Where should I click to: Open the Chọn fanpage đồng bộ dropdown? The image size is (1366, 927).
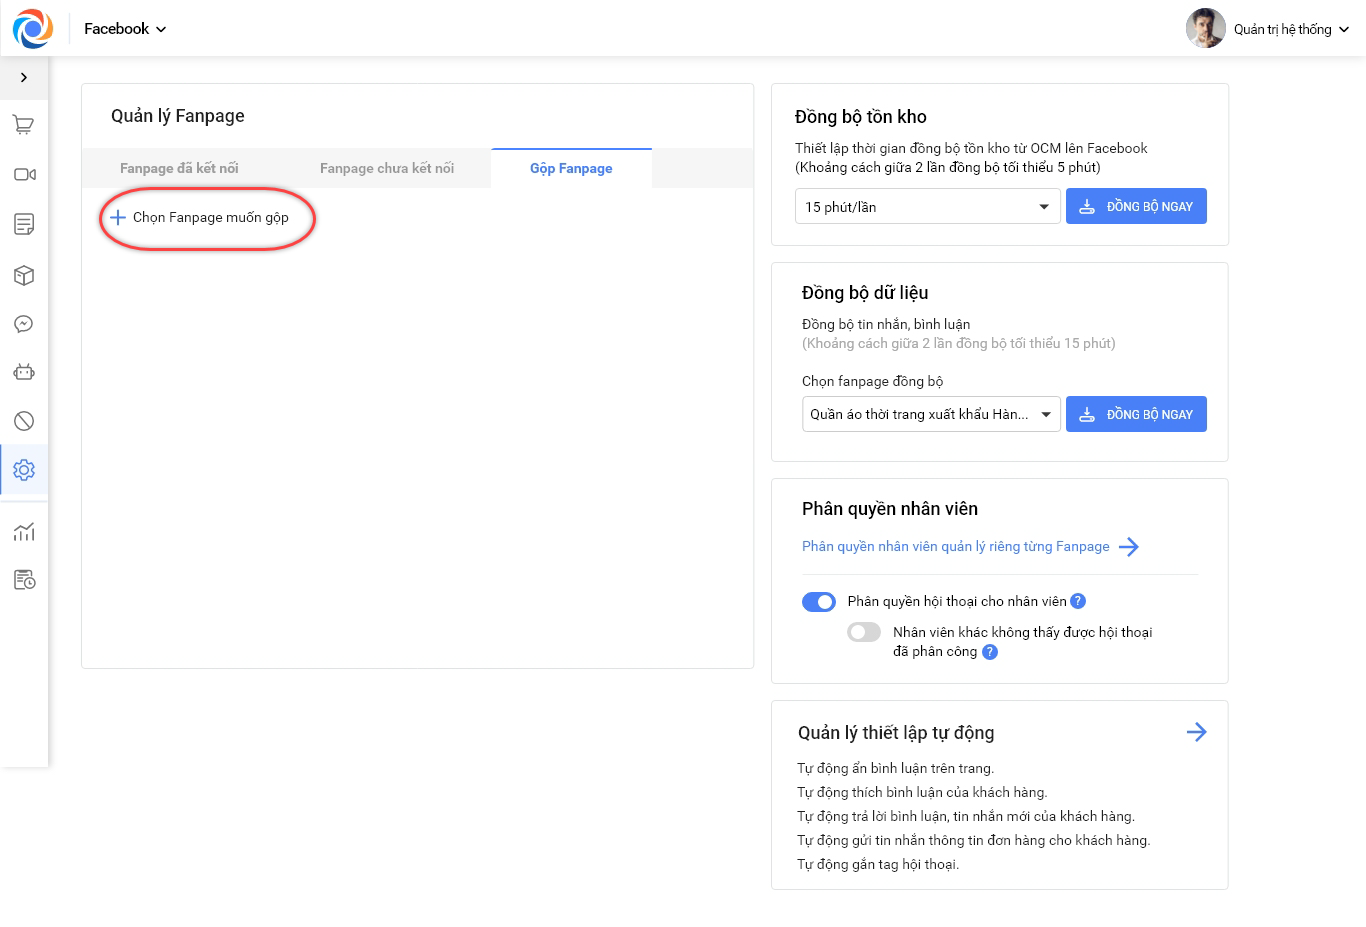[x=931, y=414]
